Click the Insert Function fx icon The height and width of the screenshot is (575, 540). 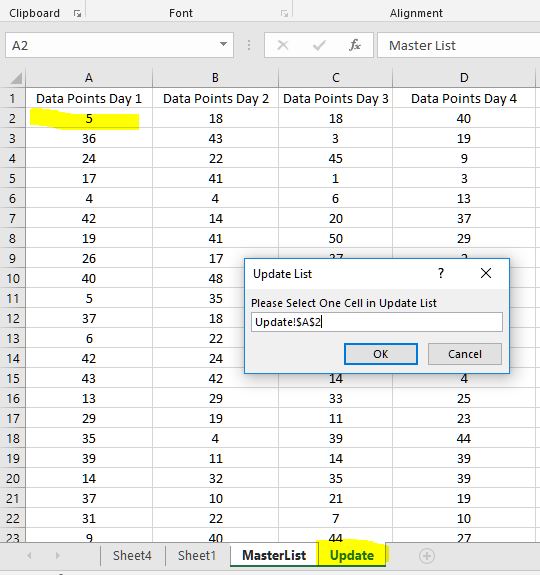(x=355, y=45)
